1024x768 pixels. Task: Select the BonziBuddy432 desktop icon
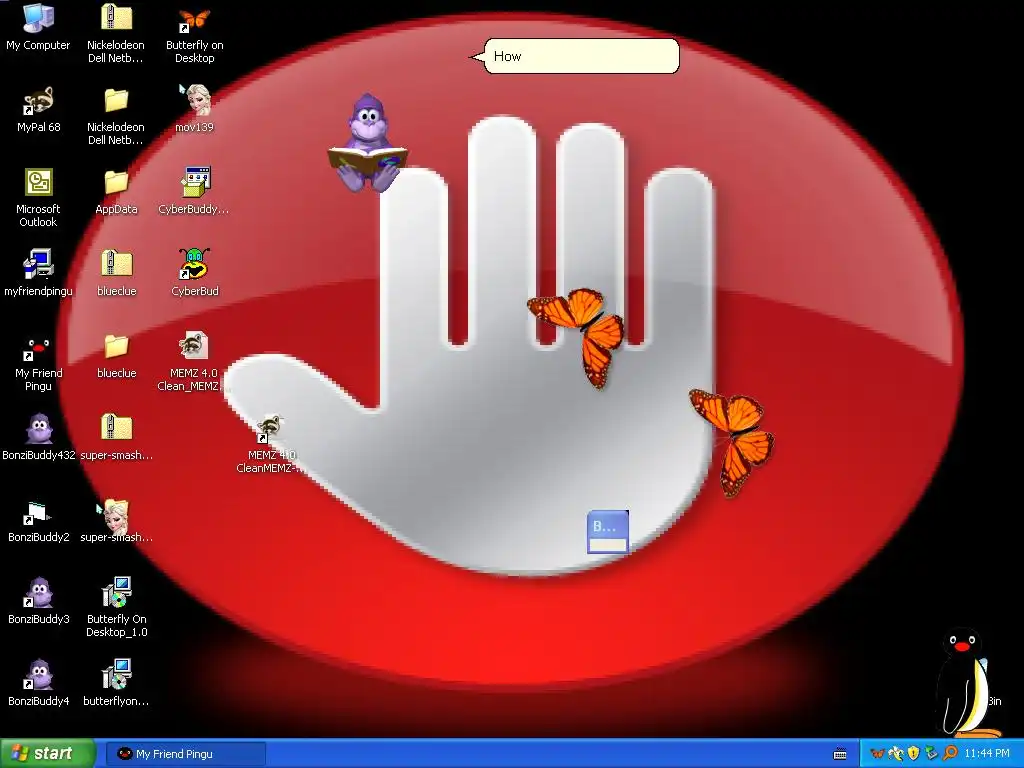(38, 437)
